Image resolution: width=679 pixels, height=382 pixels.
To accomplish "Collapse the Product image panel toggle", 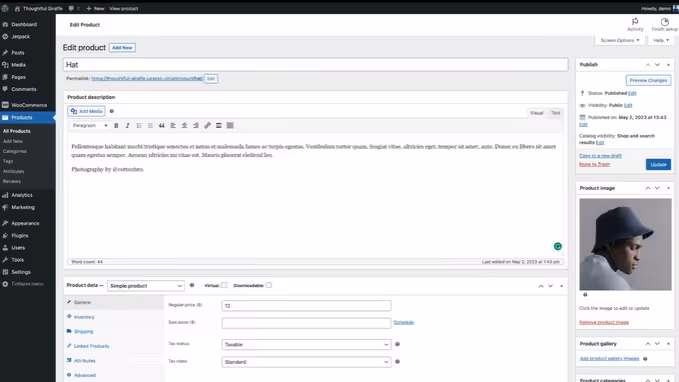I will 669,188.
